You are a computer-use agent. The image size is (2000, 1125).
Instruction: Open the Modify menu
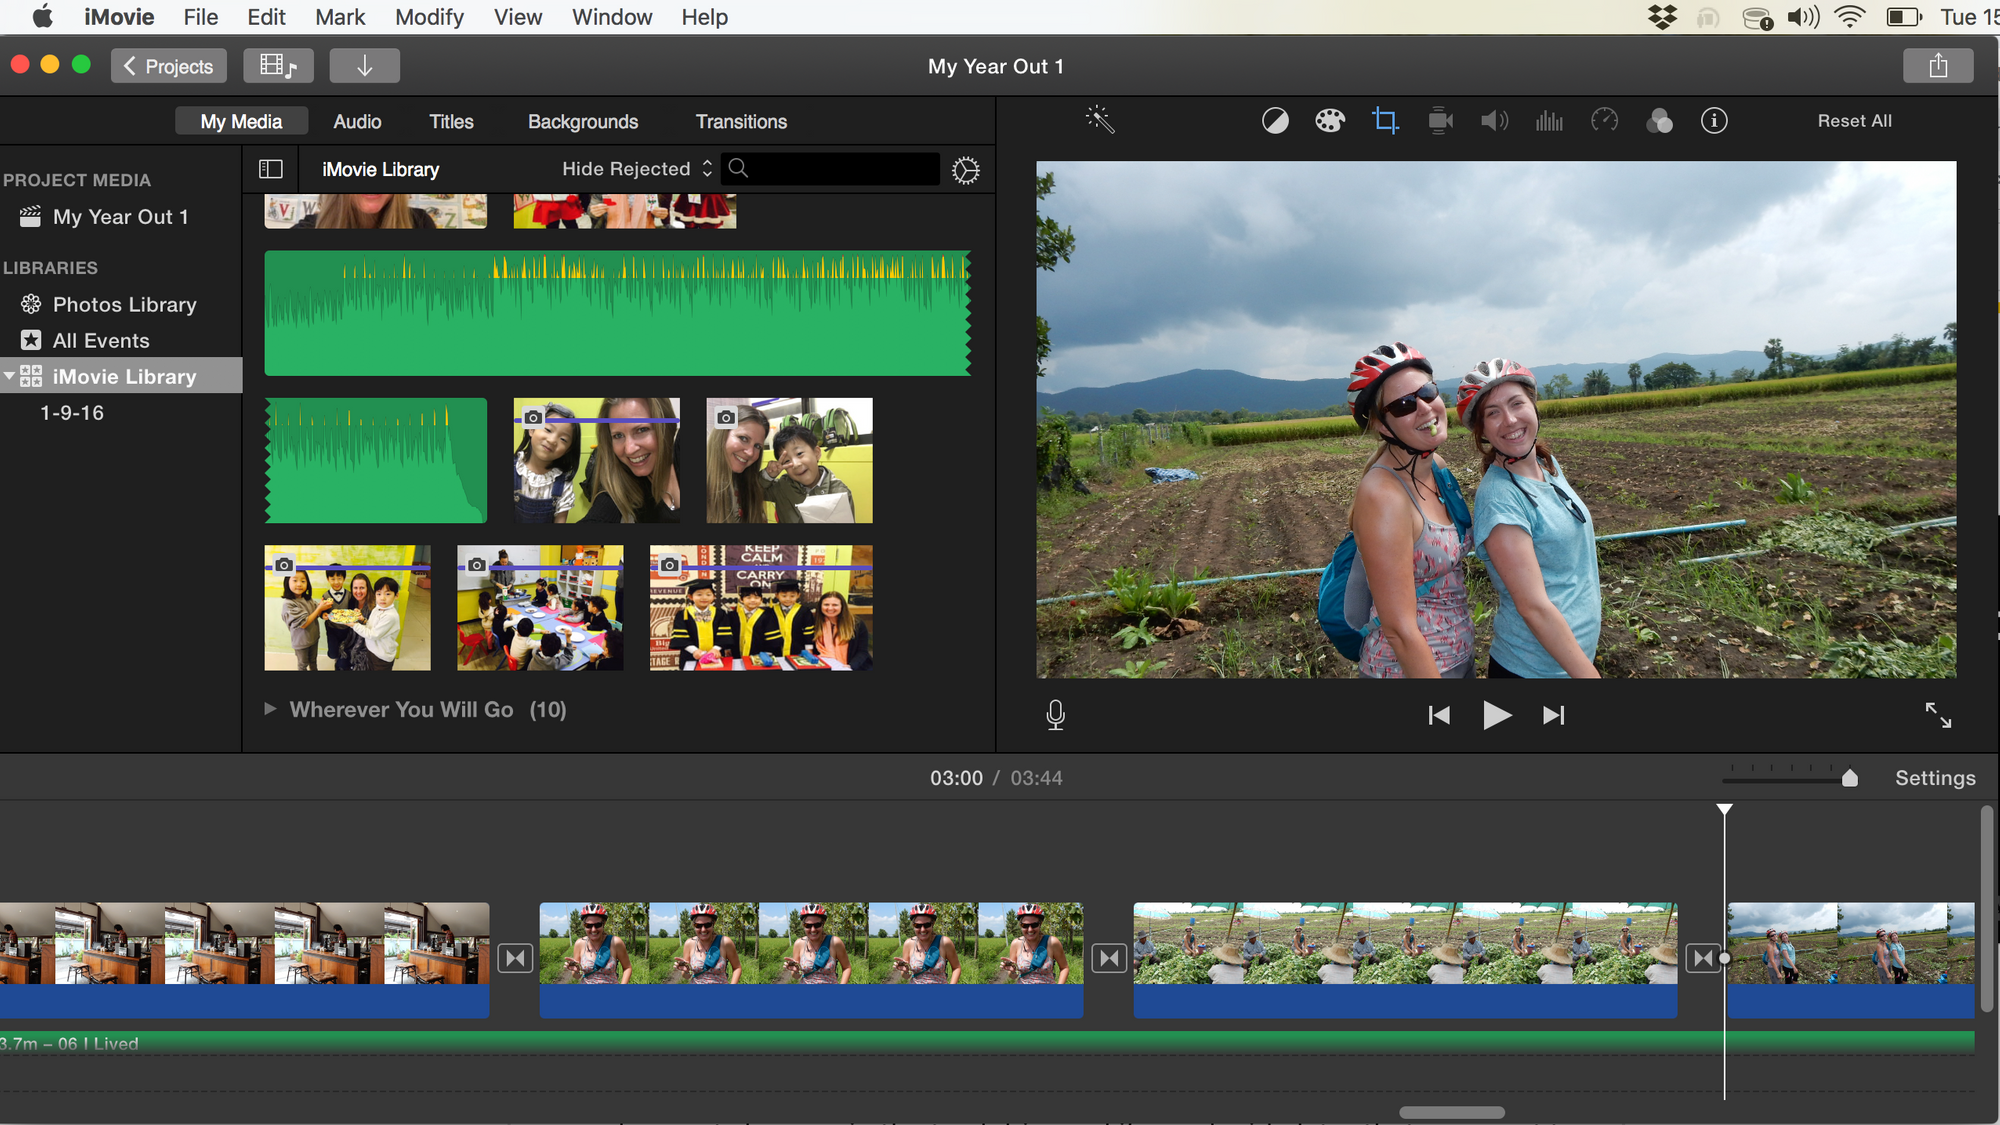tap(429, 17)
